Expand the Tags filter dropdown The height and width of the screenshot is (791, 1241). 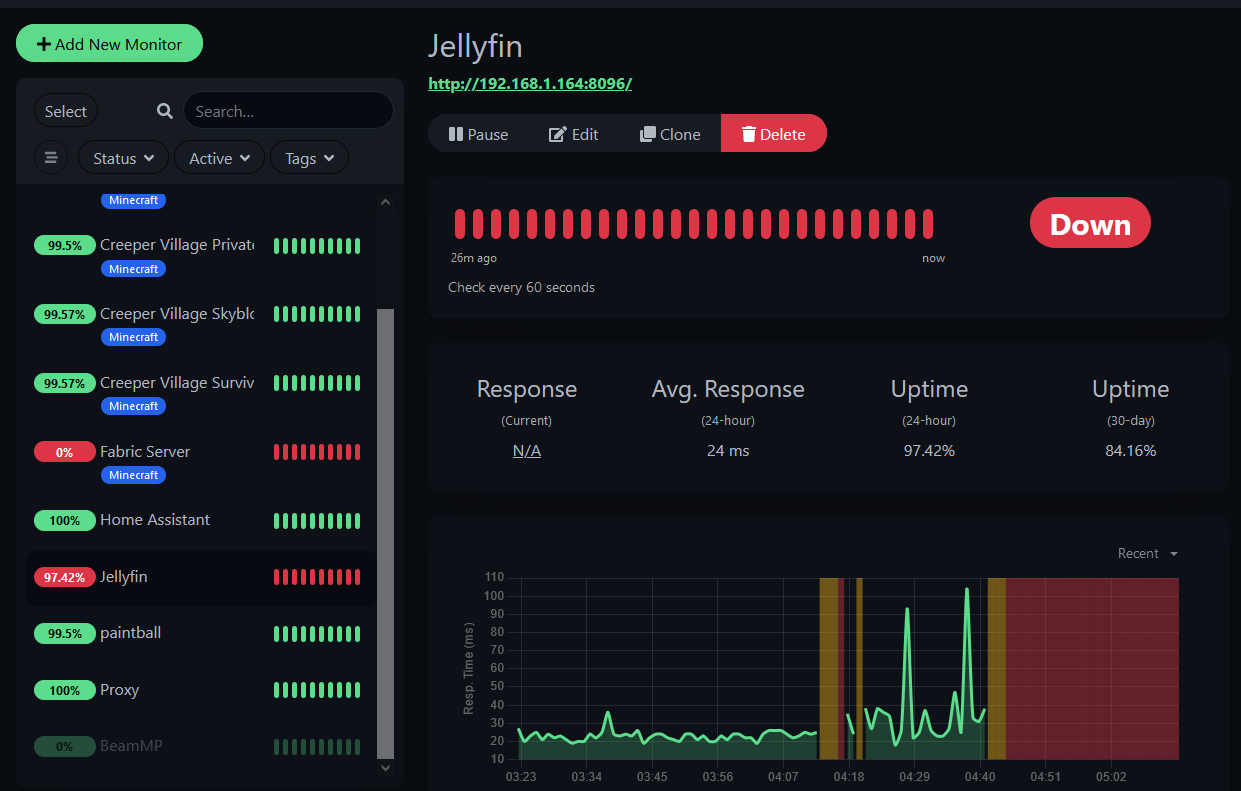[x=309, y=158]
